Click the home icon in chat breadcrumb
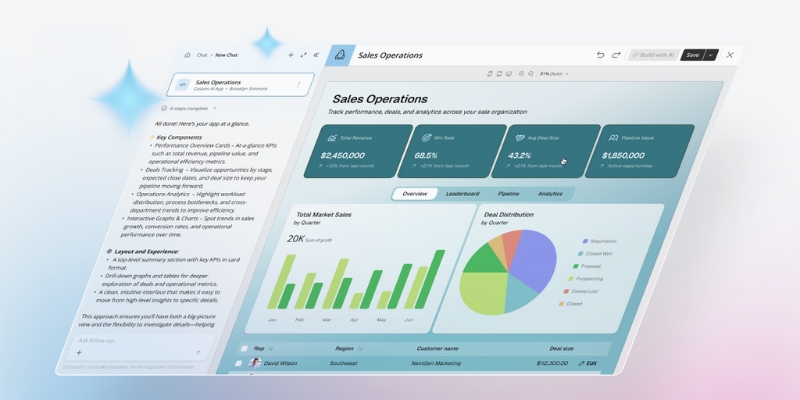Viewport: 800px width, 400px height. tap(187, 55)
